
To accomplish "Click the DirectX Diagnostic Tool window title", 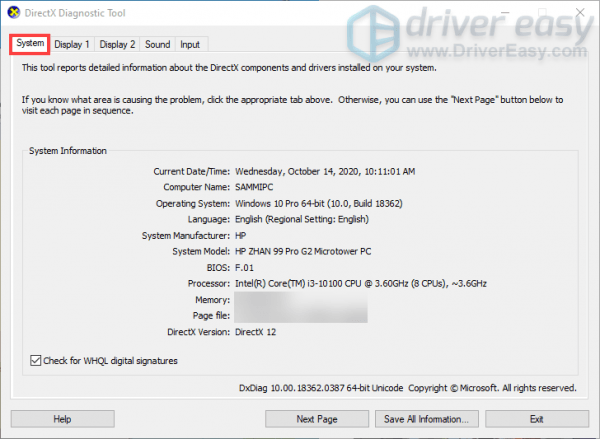I will (75, 13).
